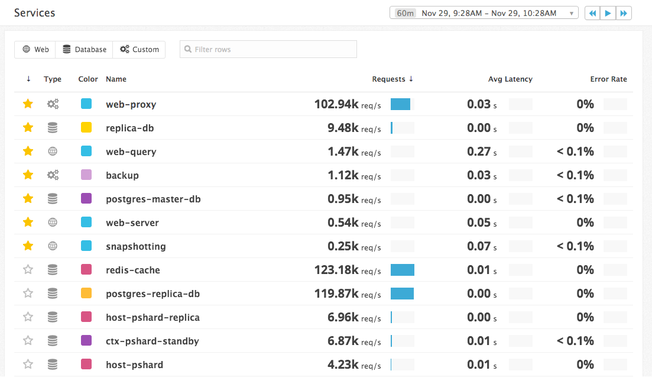This screenshot has width=652, height=377.
Task: Change the purple swatch for postgres-master-db
Action: tap(86, 198)
